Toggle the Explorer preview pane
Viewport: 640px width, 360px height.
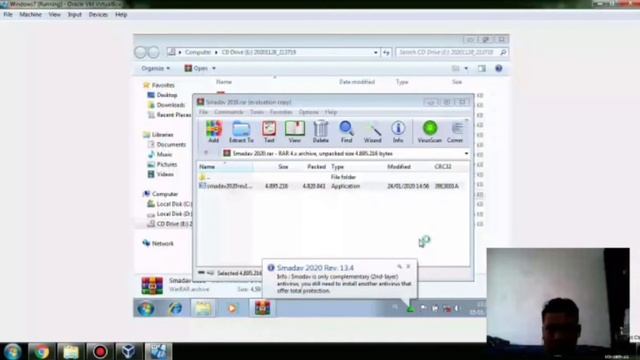[x=482, y=69]
